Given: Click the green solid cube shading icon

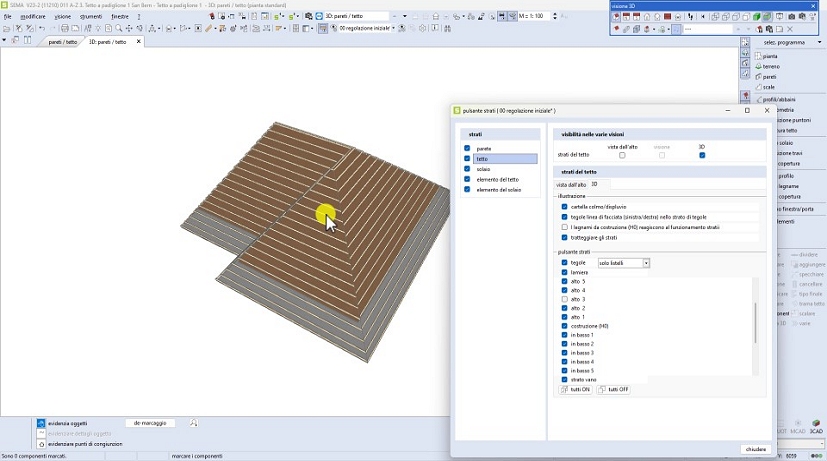Looking at the screenshot, I should [x=758, y=17].
